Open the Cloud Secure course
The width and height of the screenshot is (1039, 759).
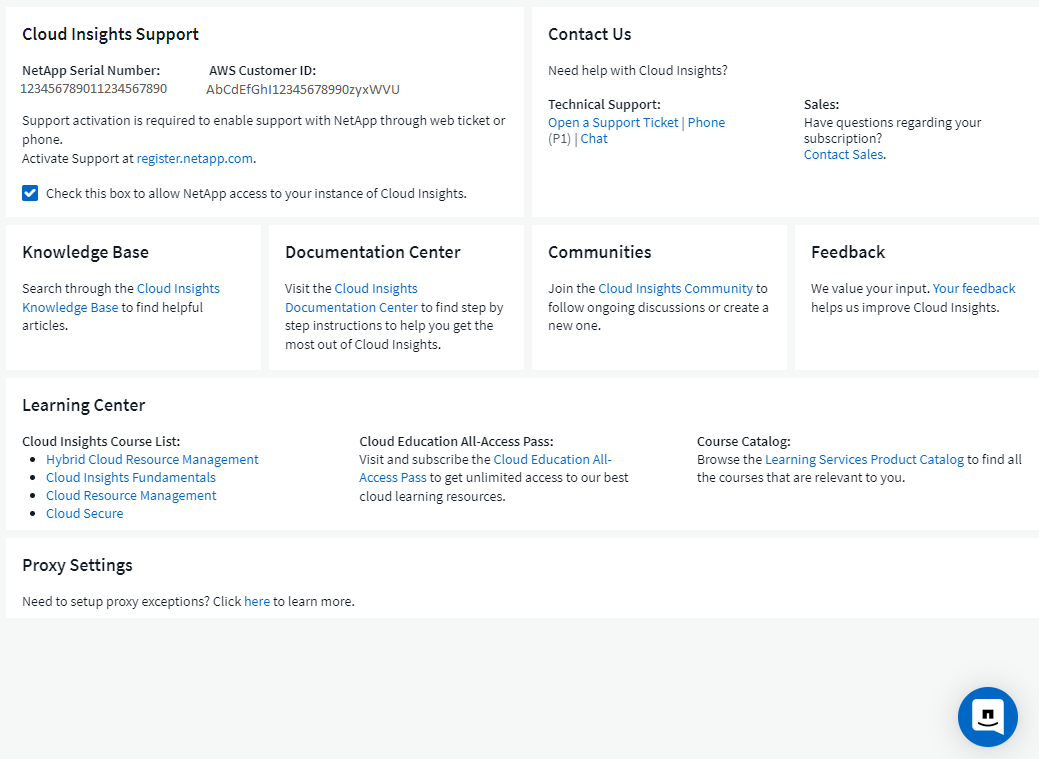(85, 514)
